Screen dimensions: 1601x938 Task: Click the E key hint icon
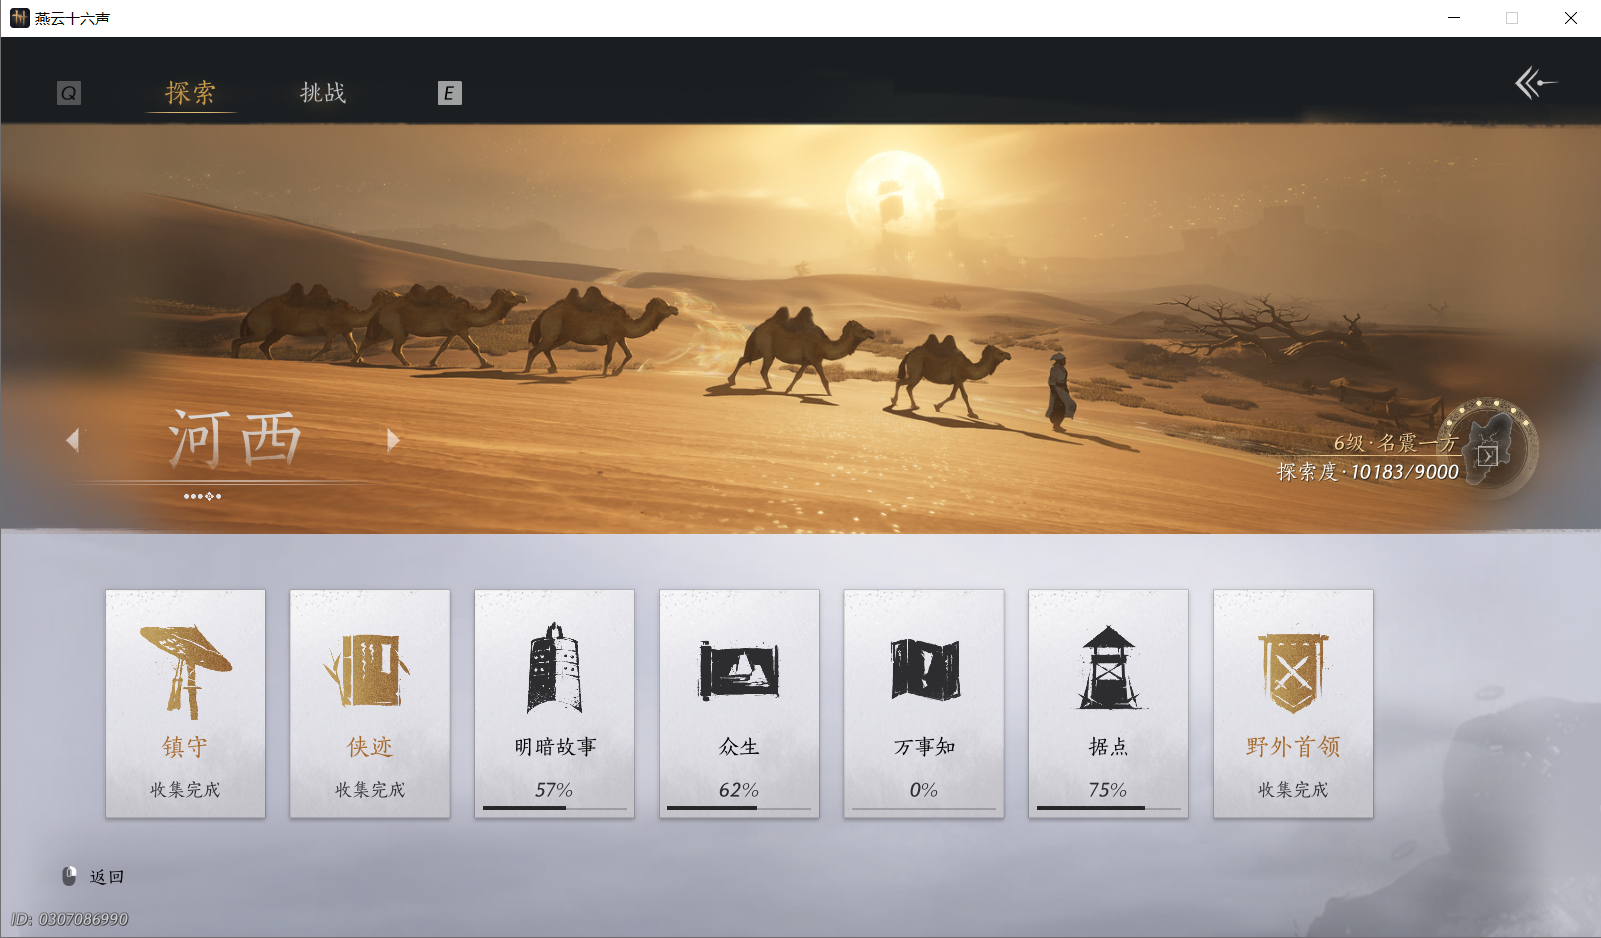450,93
